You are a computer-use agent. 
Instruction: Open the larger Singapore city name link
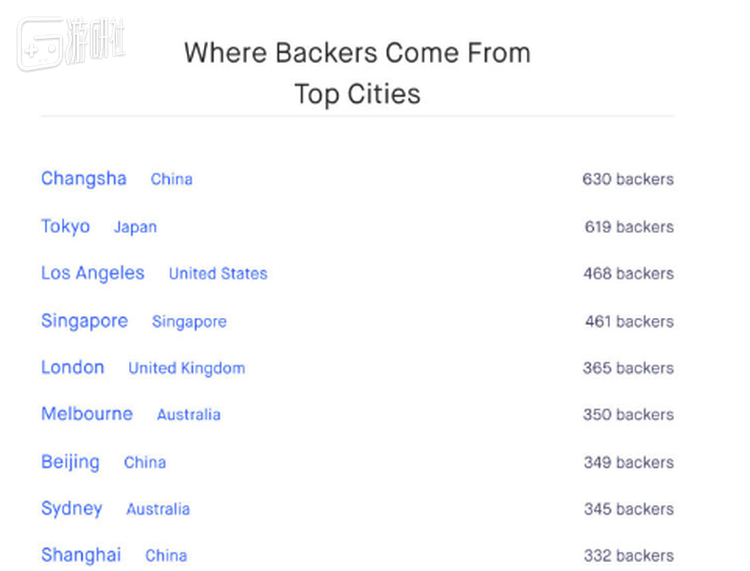[x=84, y=321]
